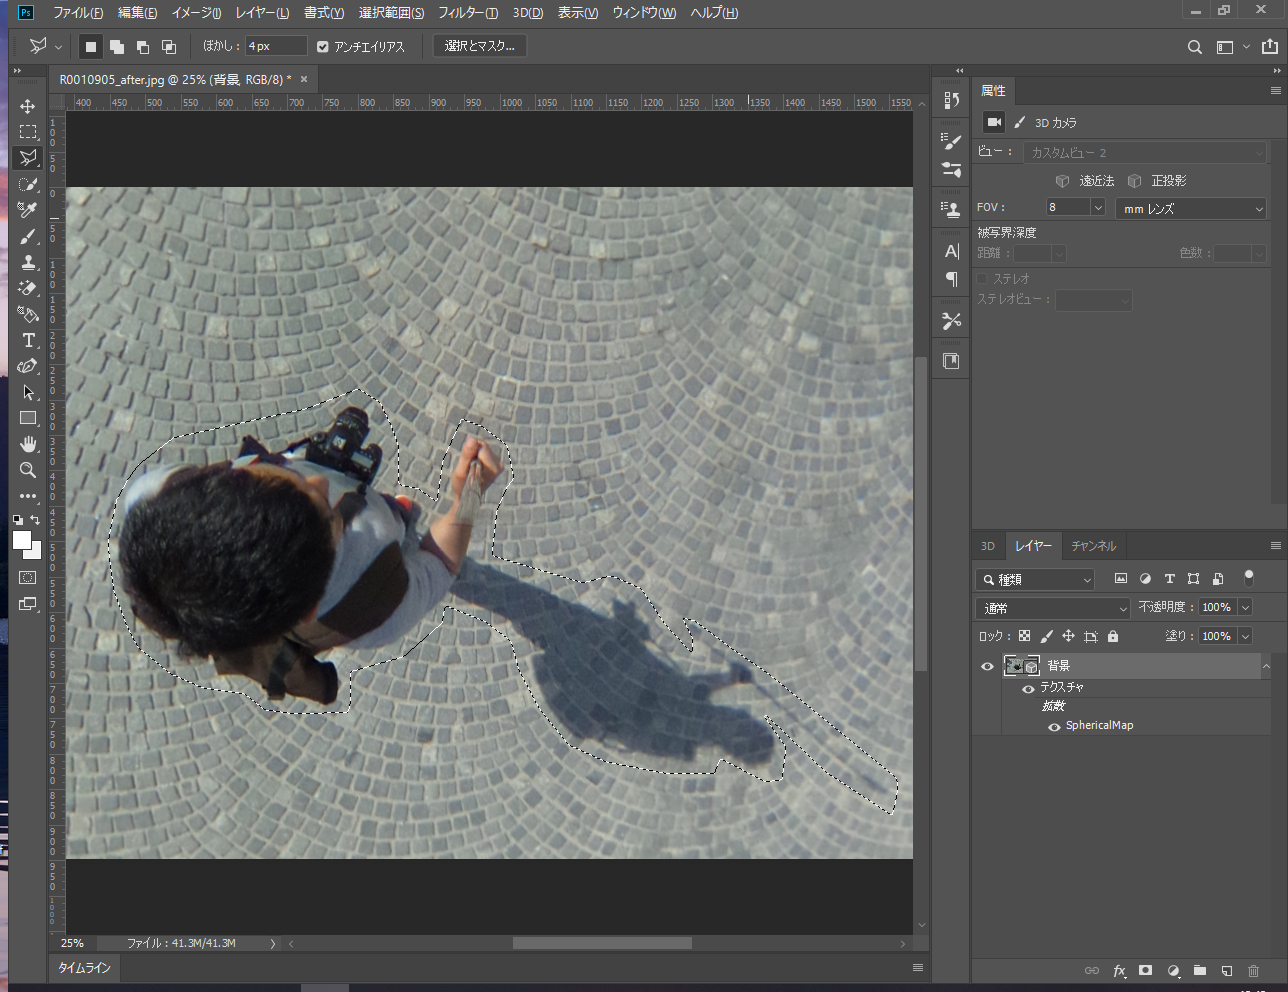
Task: Open the FOV value dropdown arrow
Action: pos(1097,207)
